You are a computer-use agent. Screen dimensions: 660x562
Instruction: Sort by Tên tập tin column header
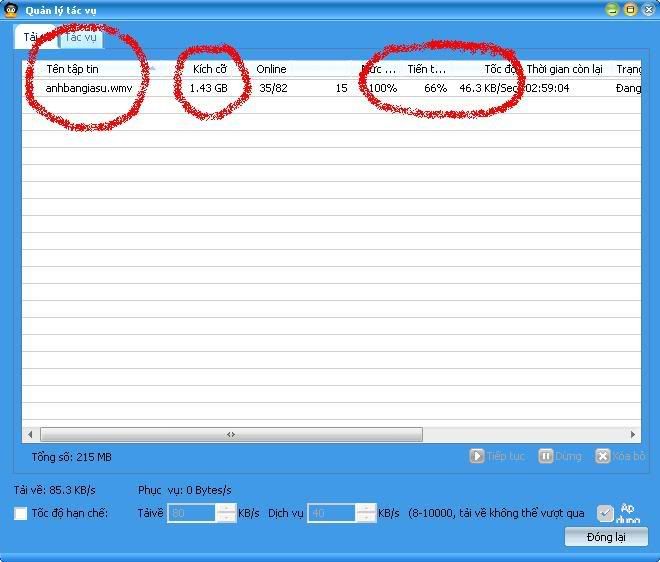(x=72, y=69)
